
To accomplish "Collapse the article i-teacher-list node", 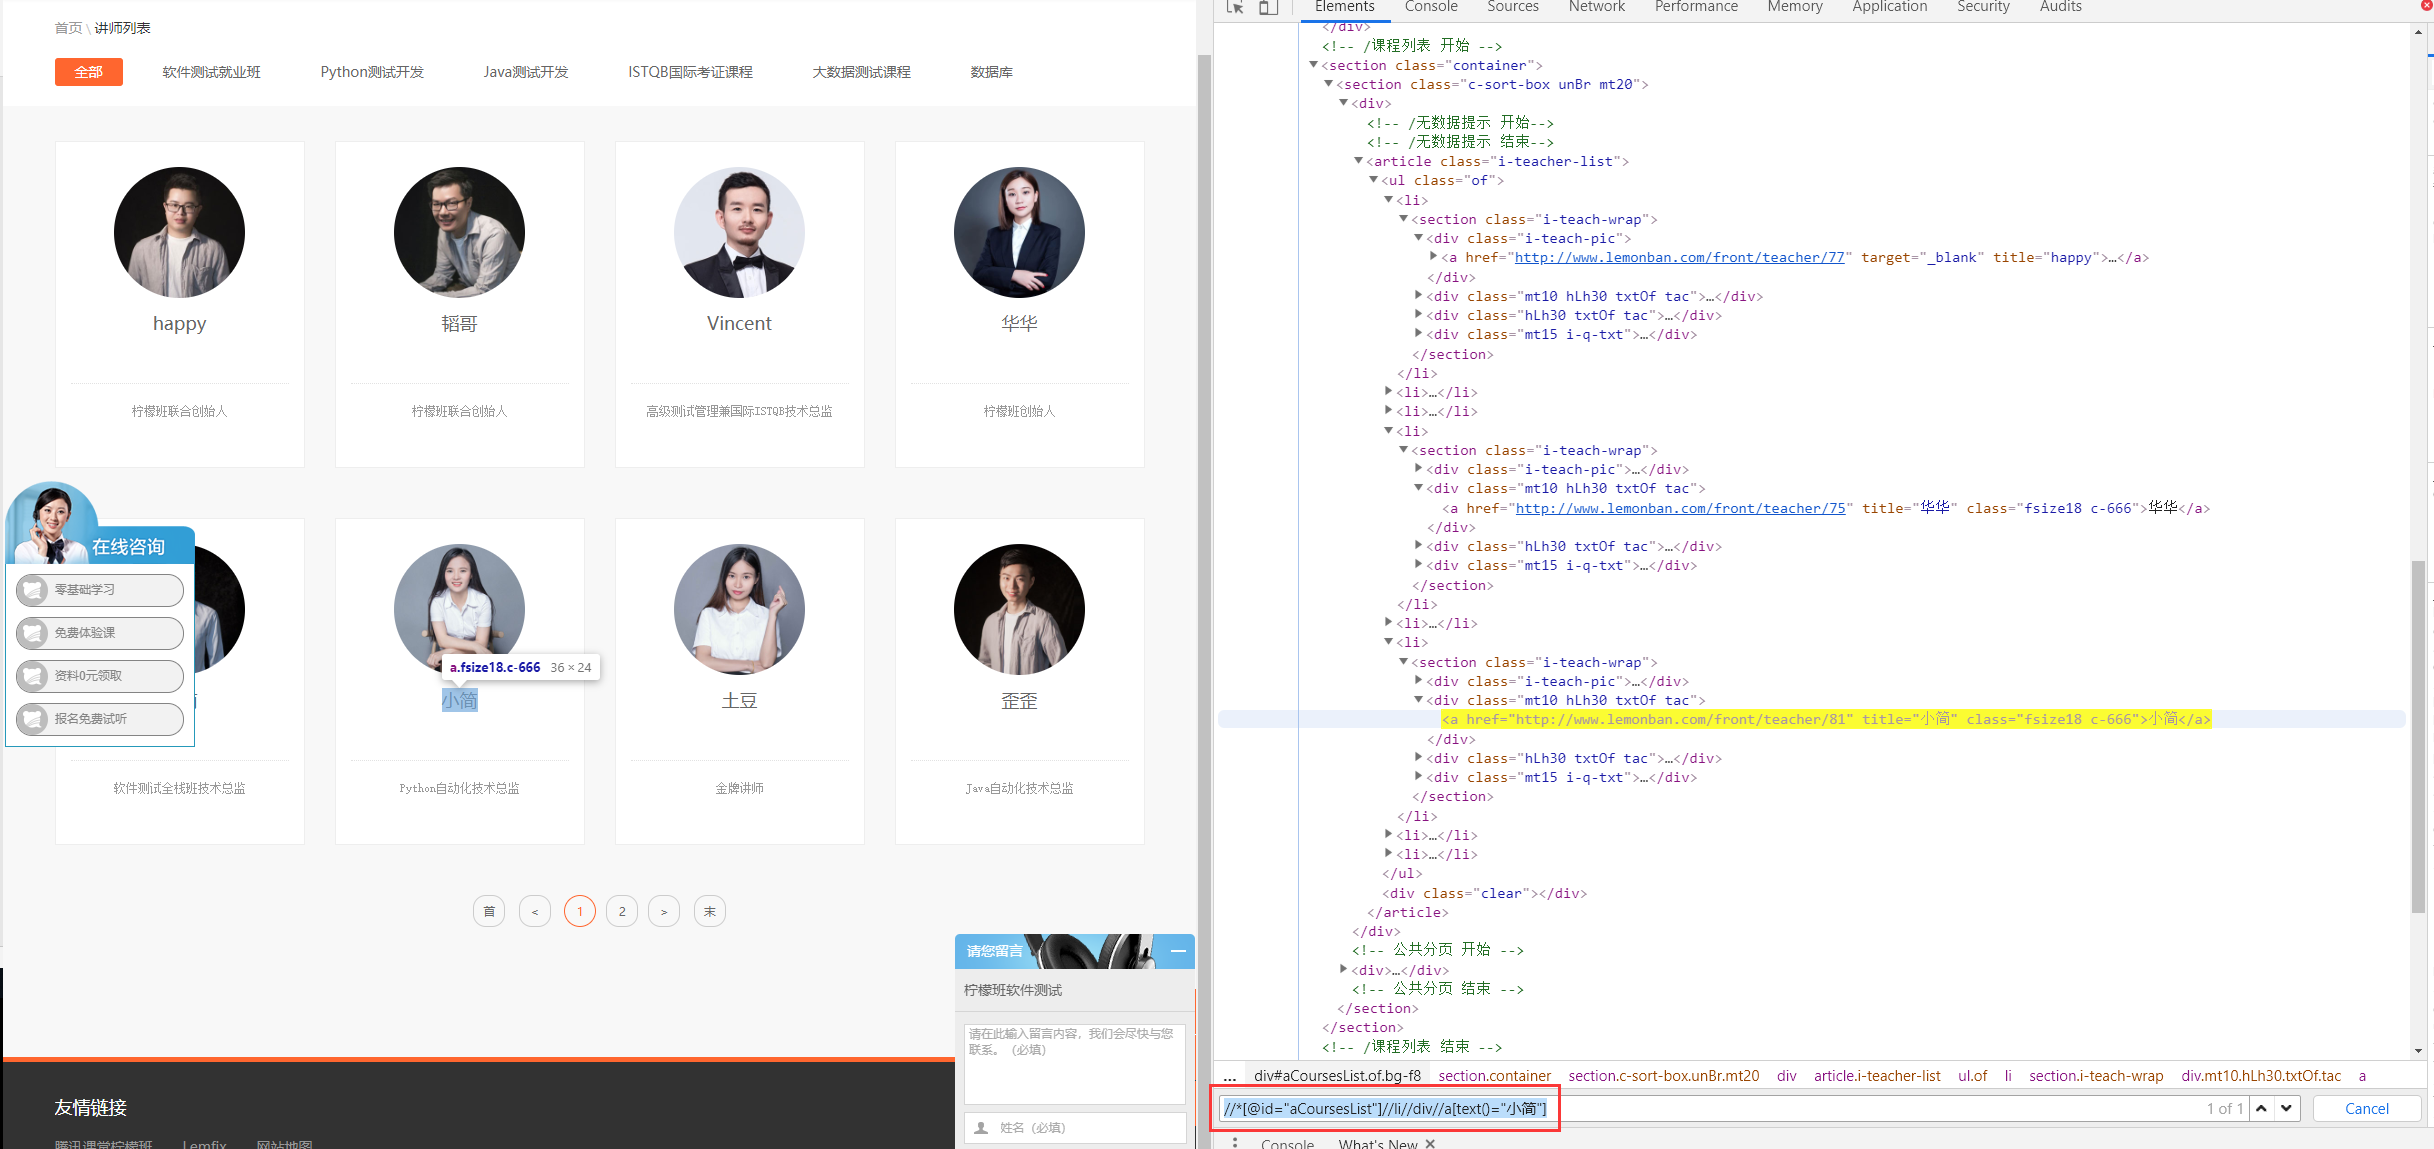I will 1358,161.
